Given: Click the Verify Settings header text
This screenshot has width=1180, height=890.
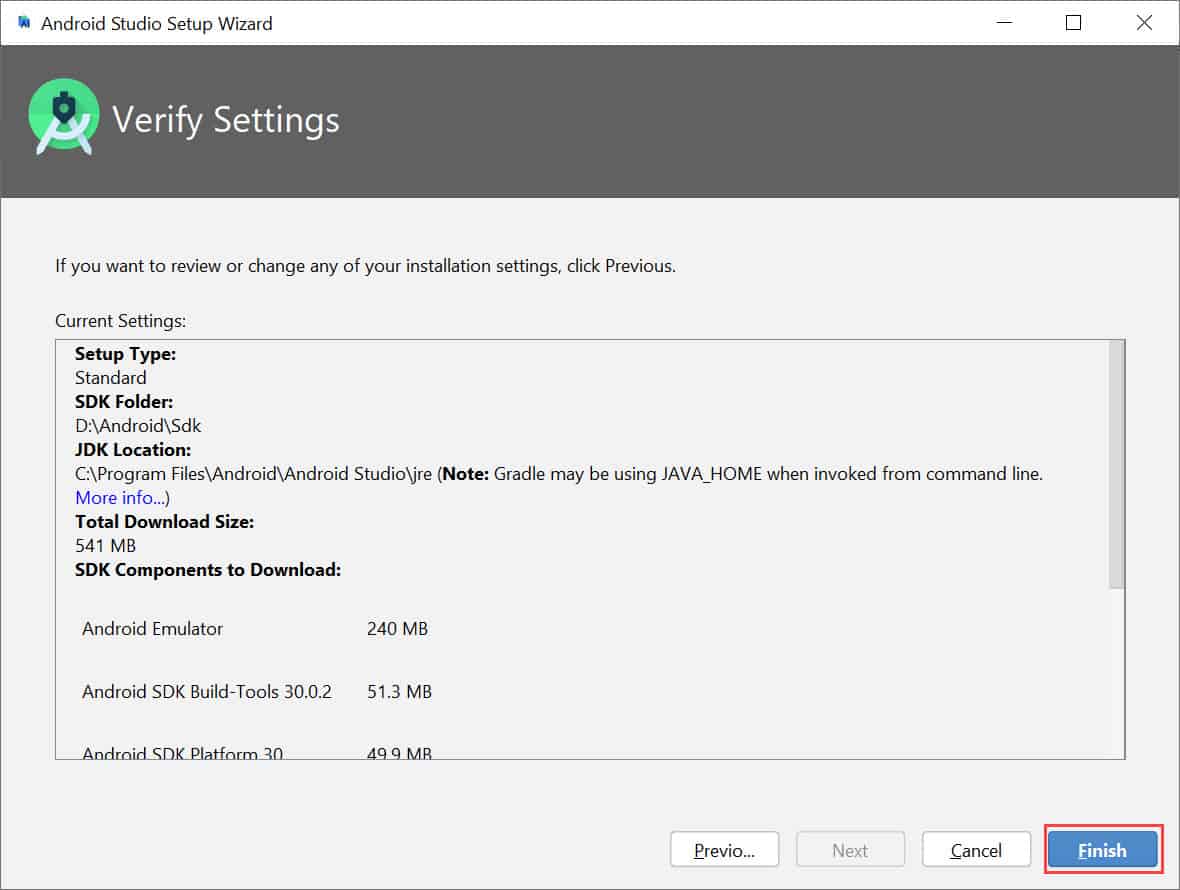Looking at the screenshot, I should [228, 119].
